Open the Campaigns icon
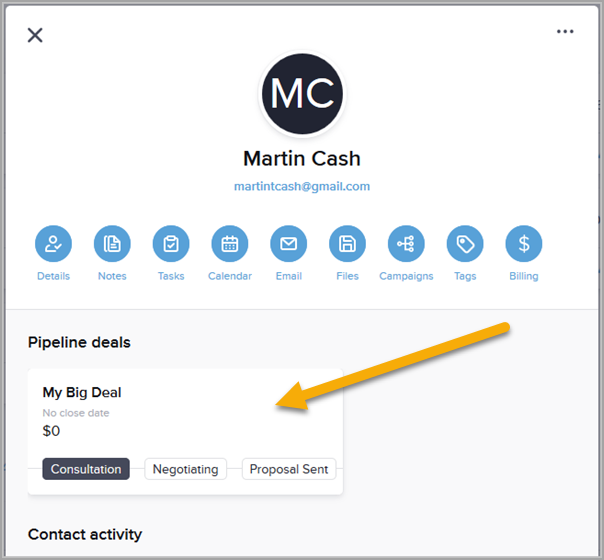The image size is (604, 560). click(x=406, y=244)
